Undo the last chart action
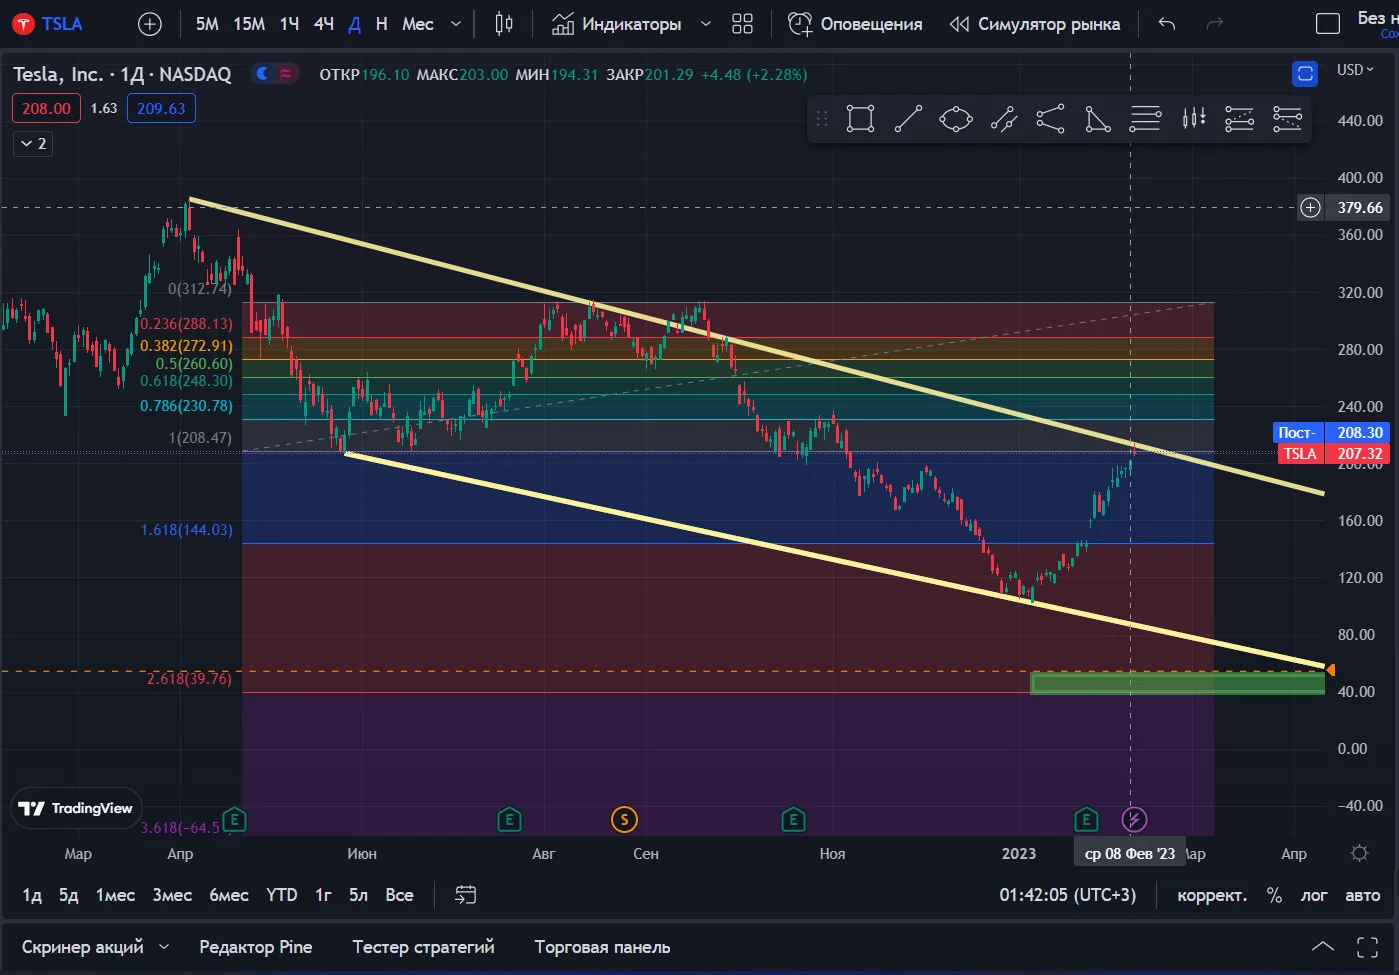1399x975 pixels. pyautogui.click(x=1166, y=24)
